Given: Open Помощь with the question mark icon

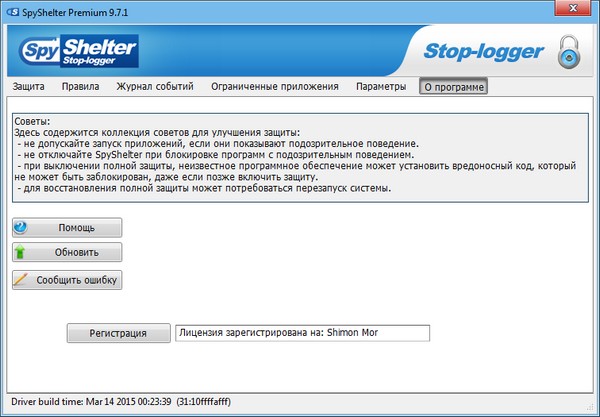Looking at the screenshot, I should [x=67, y=228].
